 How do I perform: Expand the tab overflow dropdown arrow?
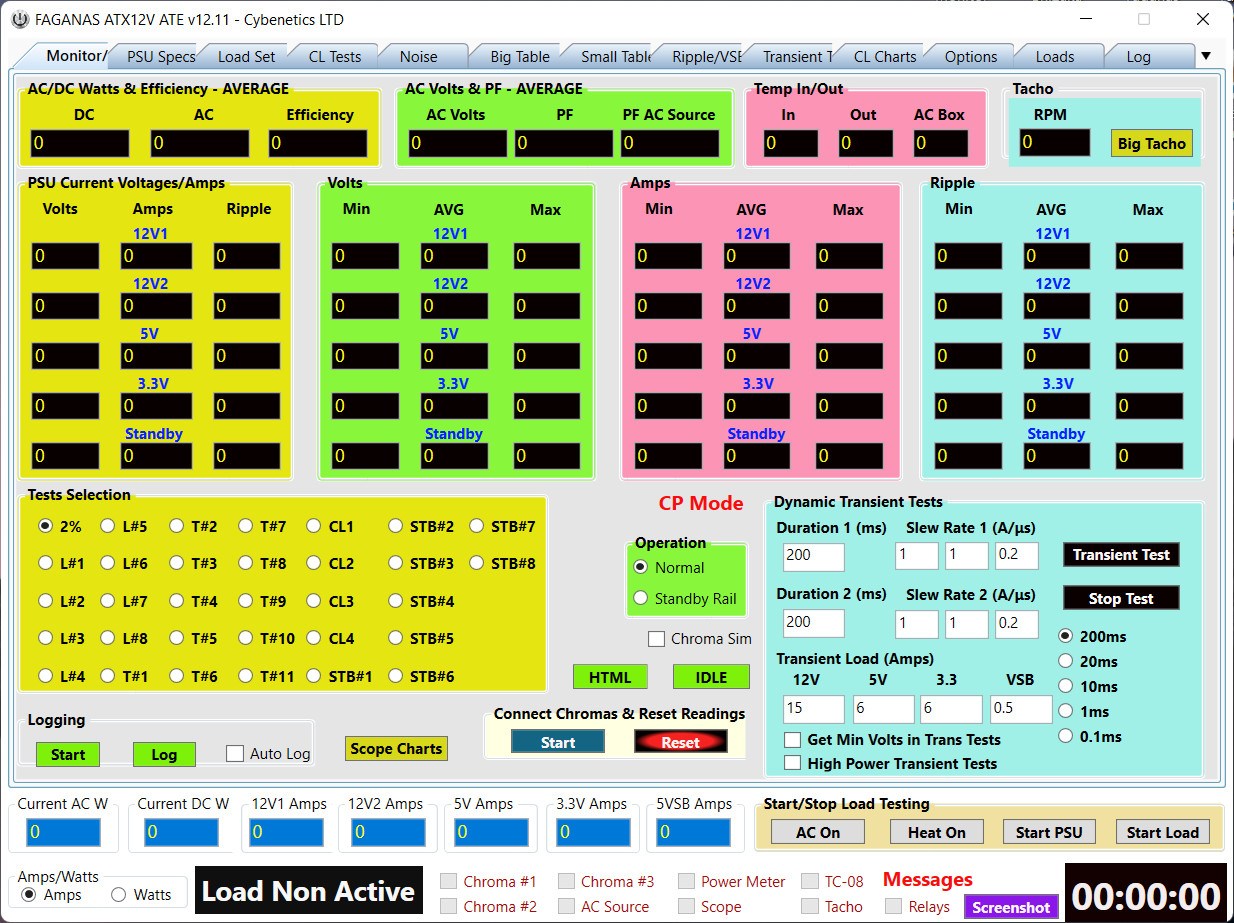pyautogui.click(x=1205, y=56)
